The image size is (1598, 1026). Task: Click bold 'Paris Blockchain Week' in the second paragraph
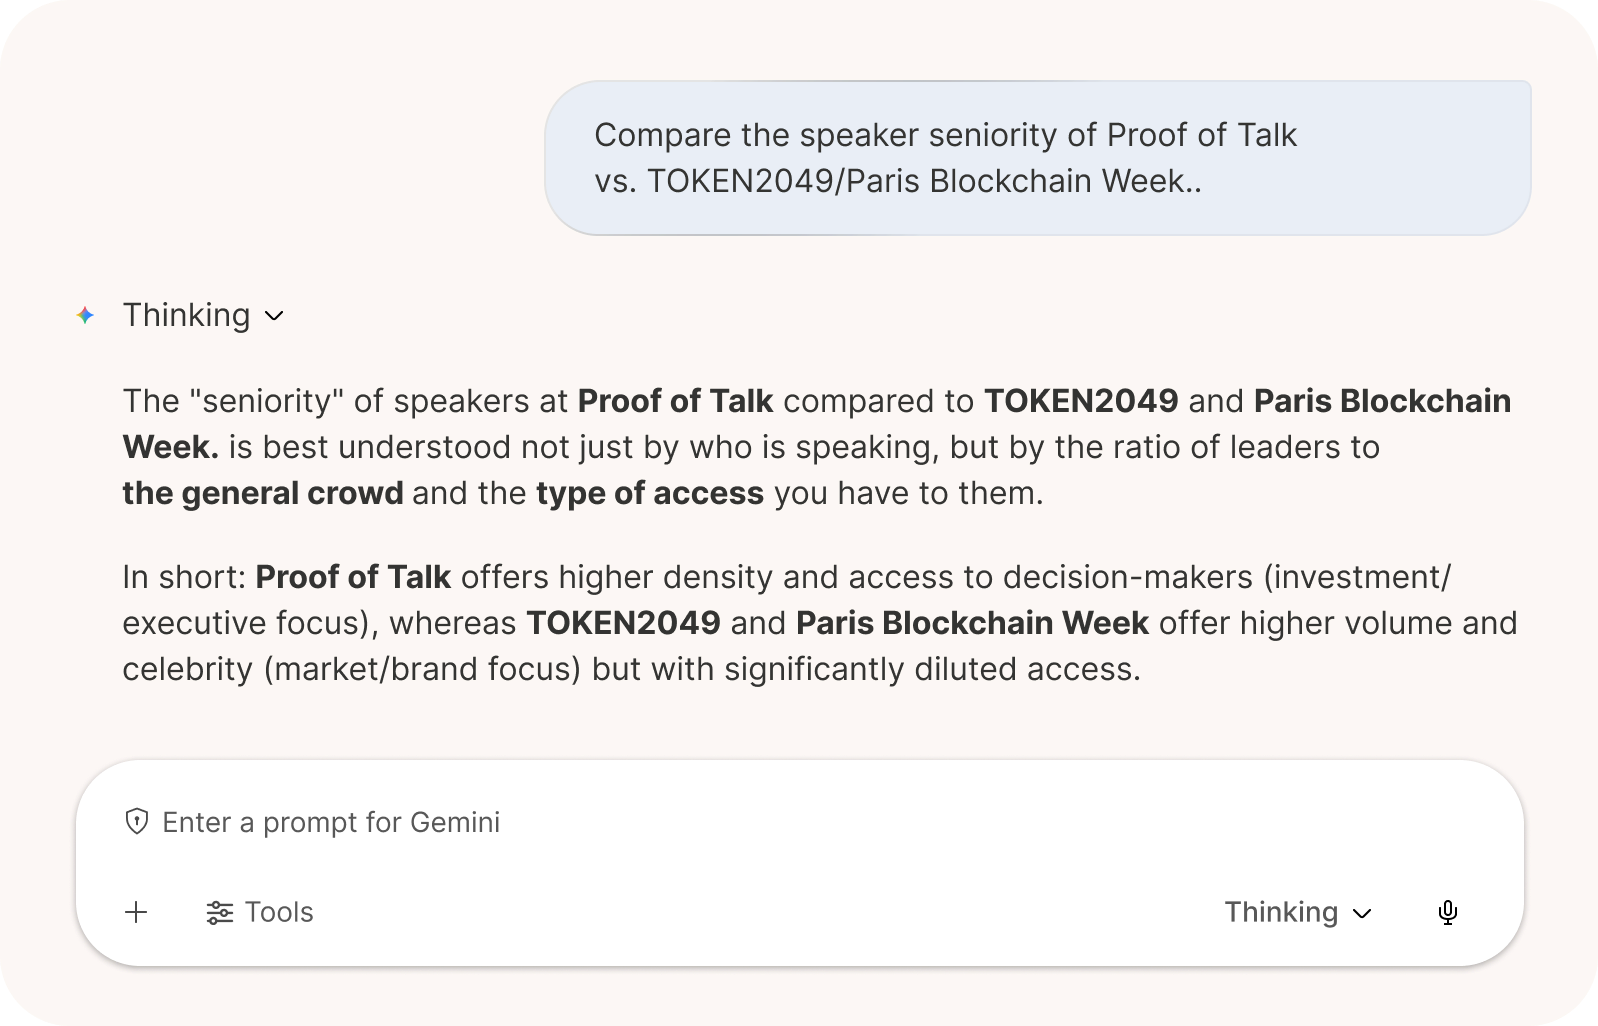pyautogui.click(x=971, y=623)
